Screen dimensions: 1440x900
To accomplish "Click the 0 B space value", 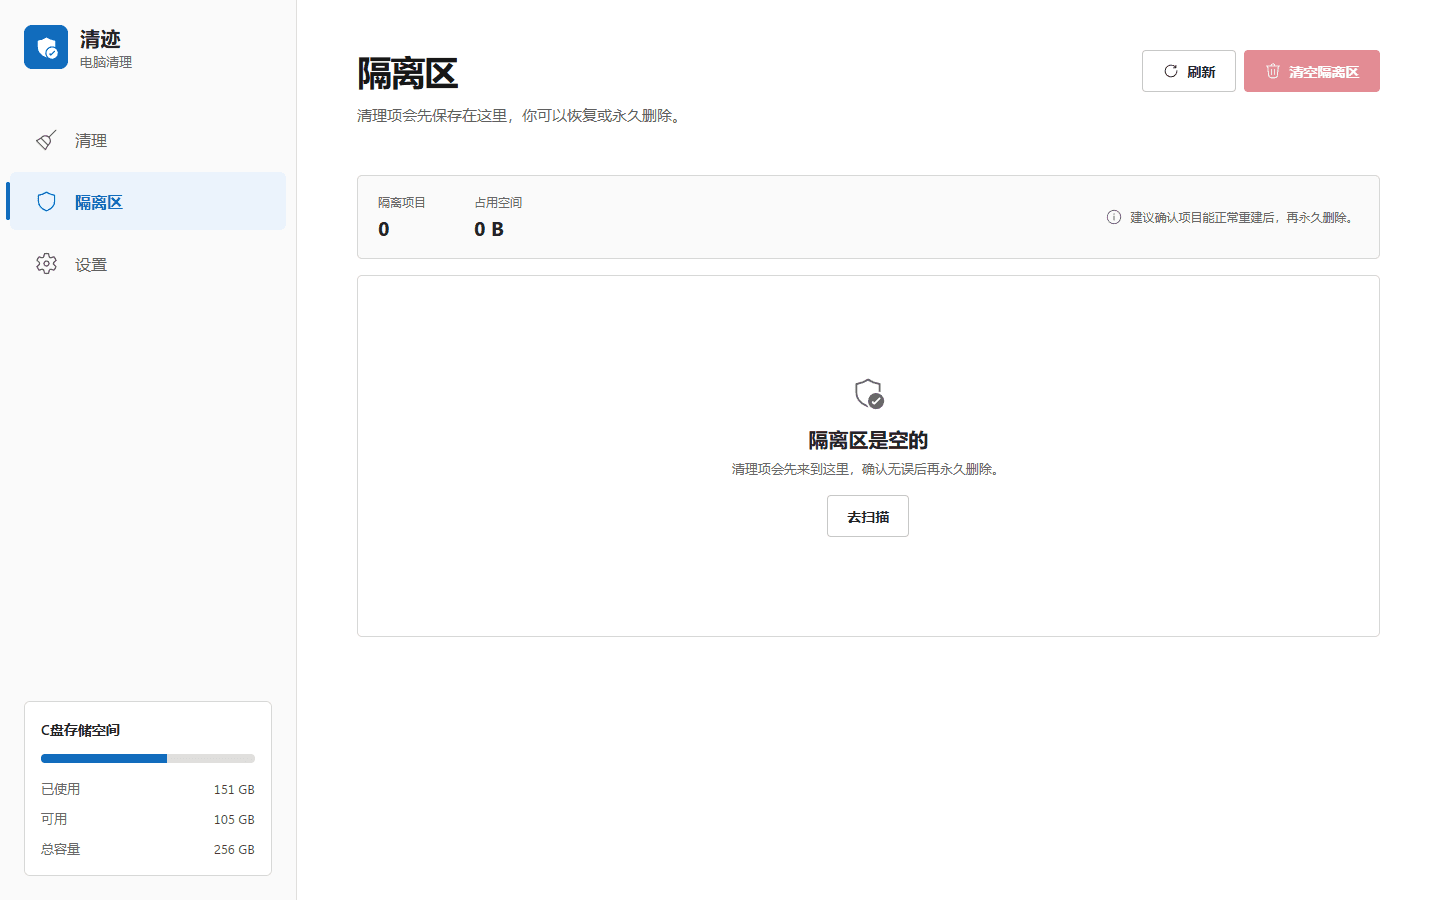I will (489, 229).
